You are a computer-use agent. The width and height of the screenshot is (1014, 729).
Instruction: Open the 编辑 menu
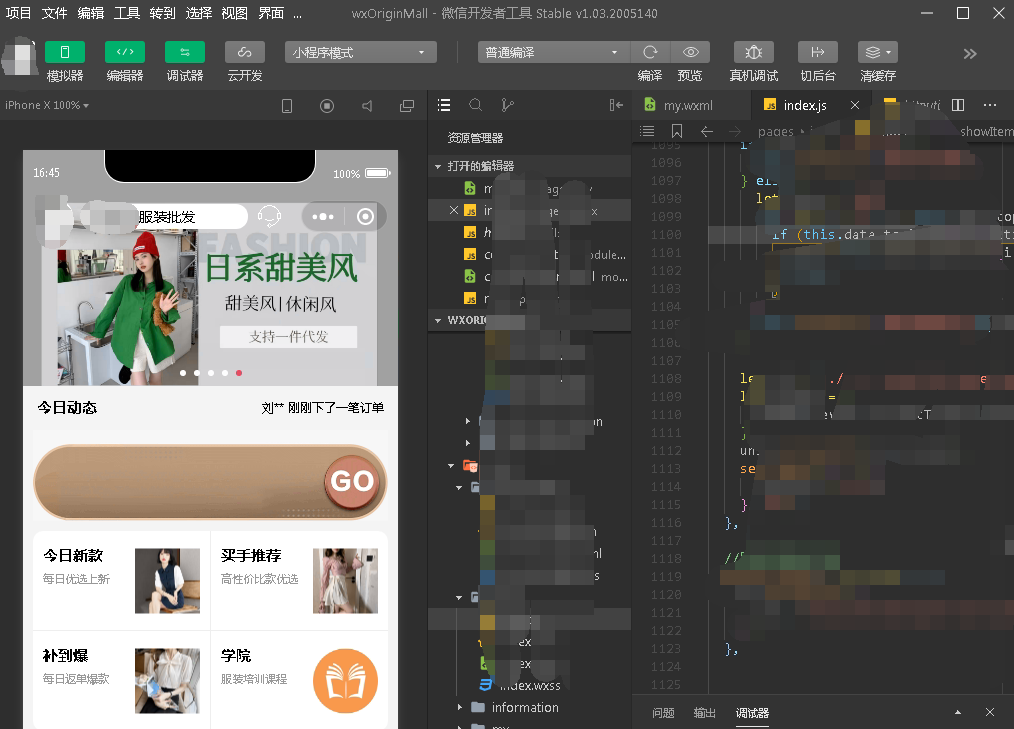[91, 13]
